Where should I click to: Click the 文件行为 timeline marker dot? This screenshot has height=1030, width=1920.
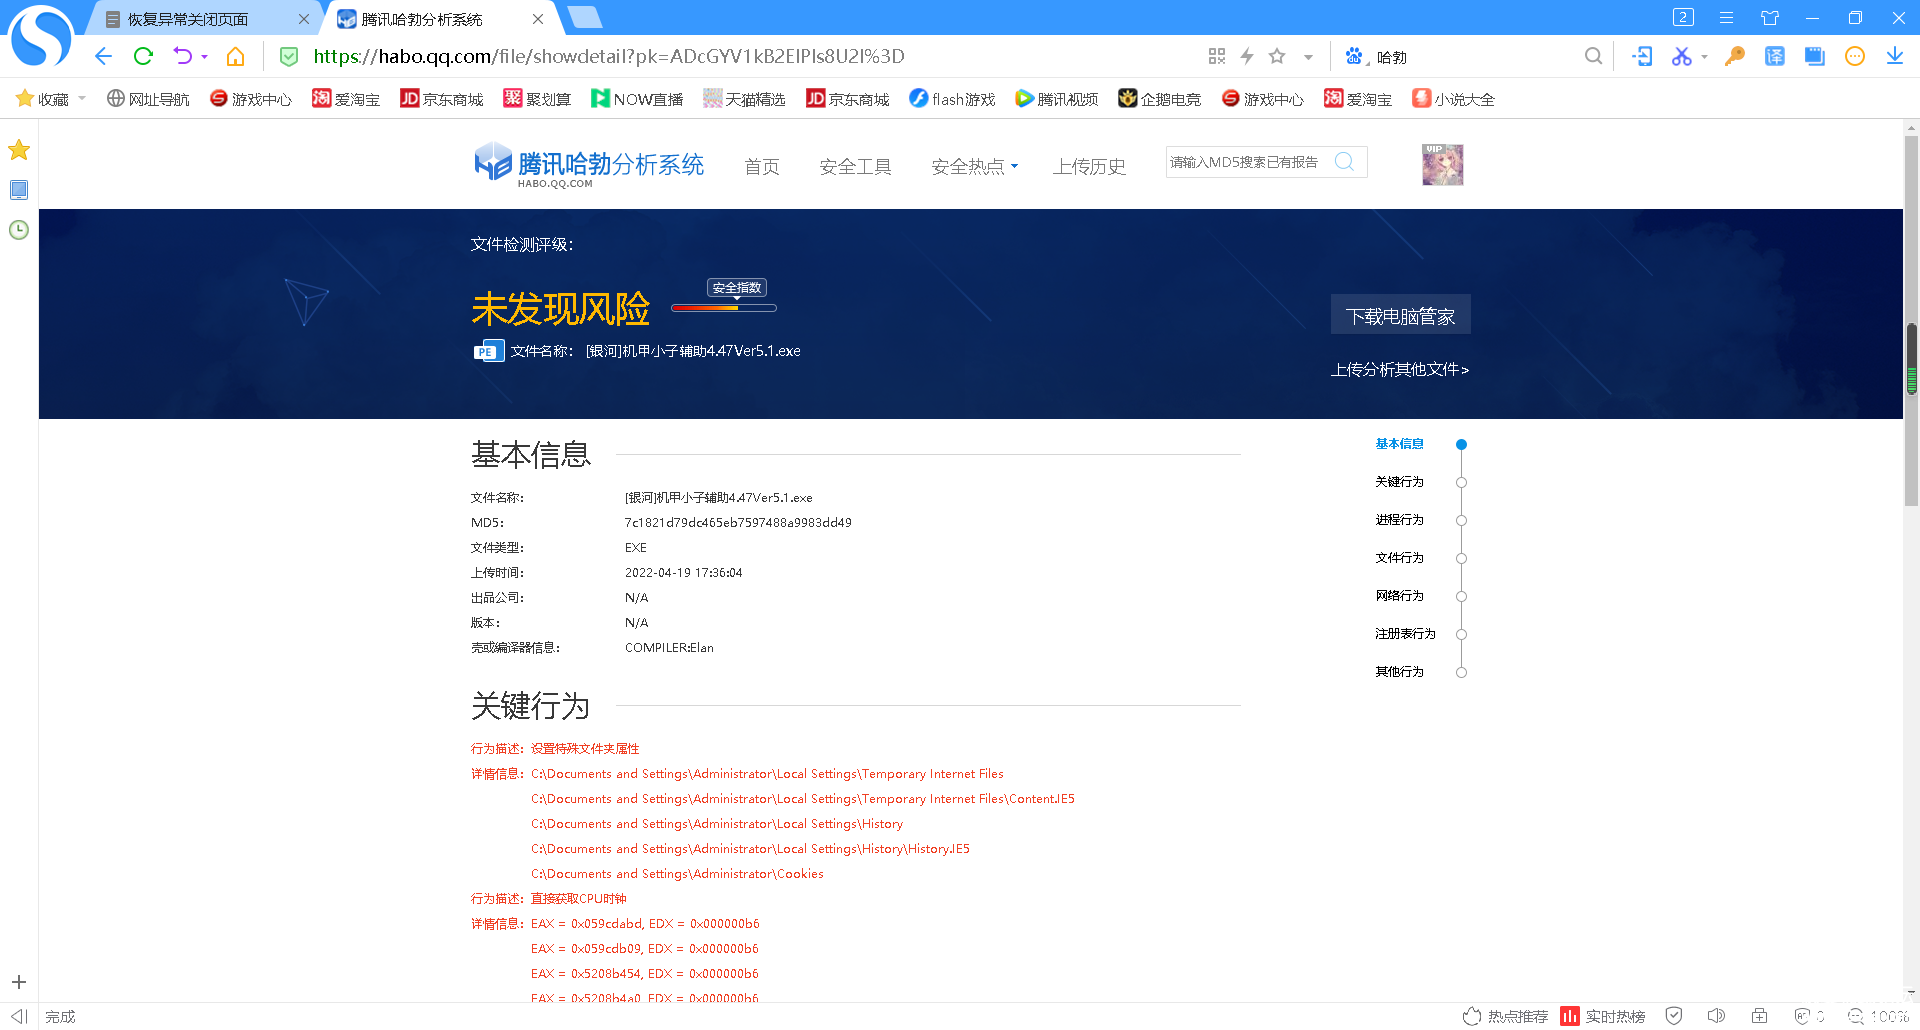click(1461, 558)
